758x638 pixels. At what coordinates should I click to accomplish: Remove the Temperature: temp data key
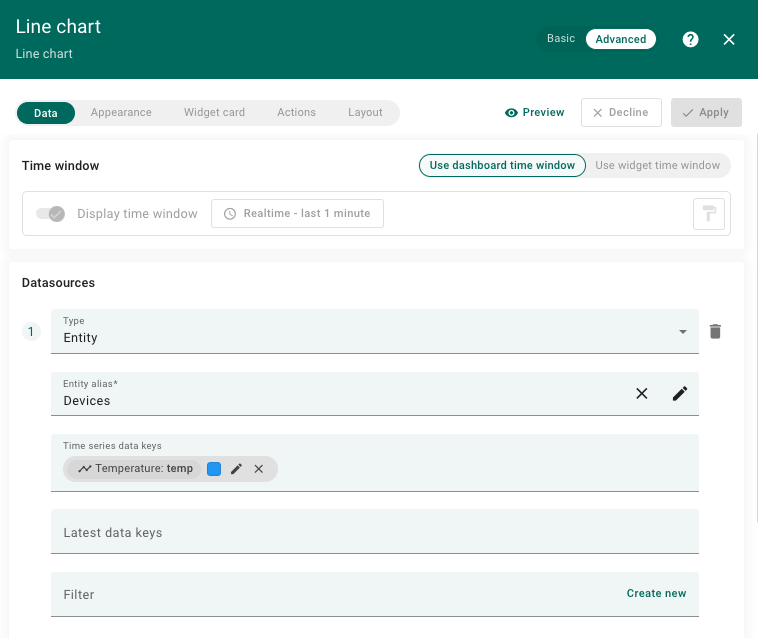259,469
